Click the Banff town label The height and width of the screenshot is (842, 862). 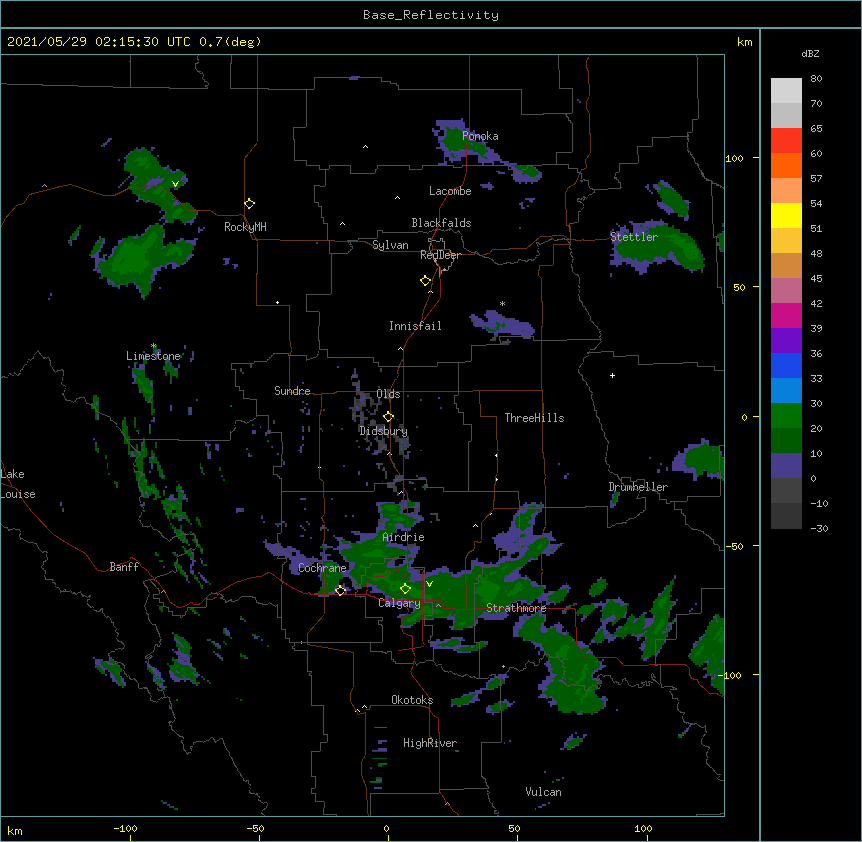click(x=124, y=567)
